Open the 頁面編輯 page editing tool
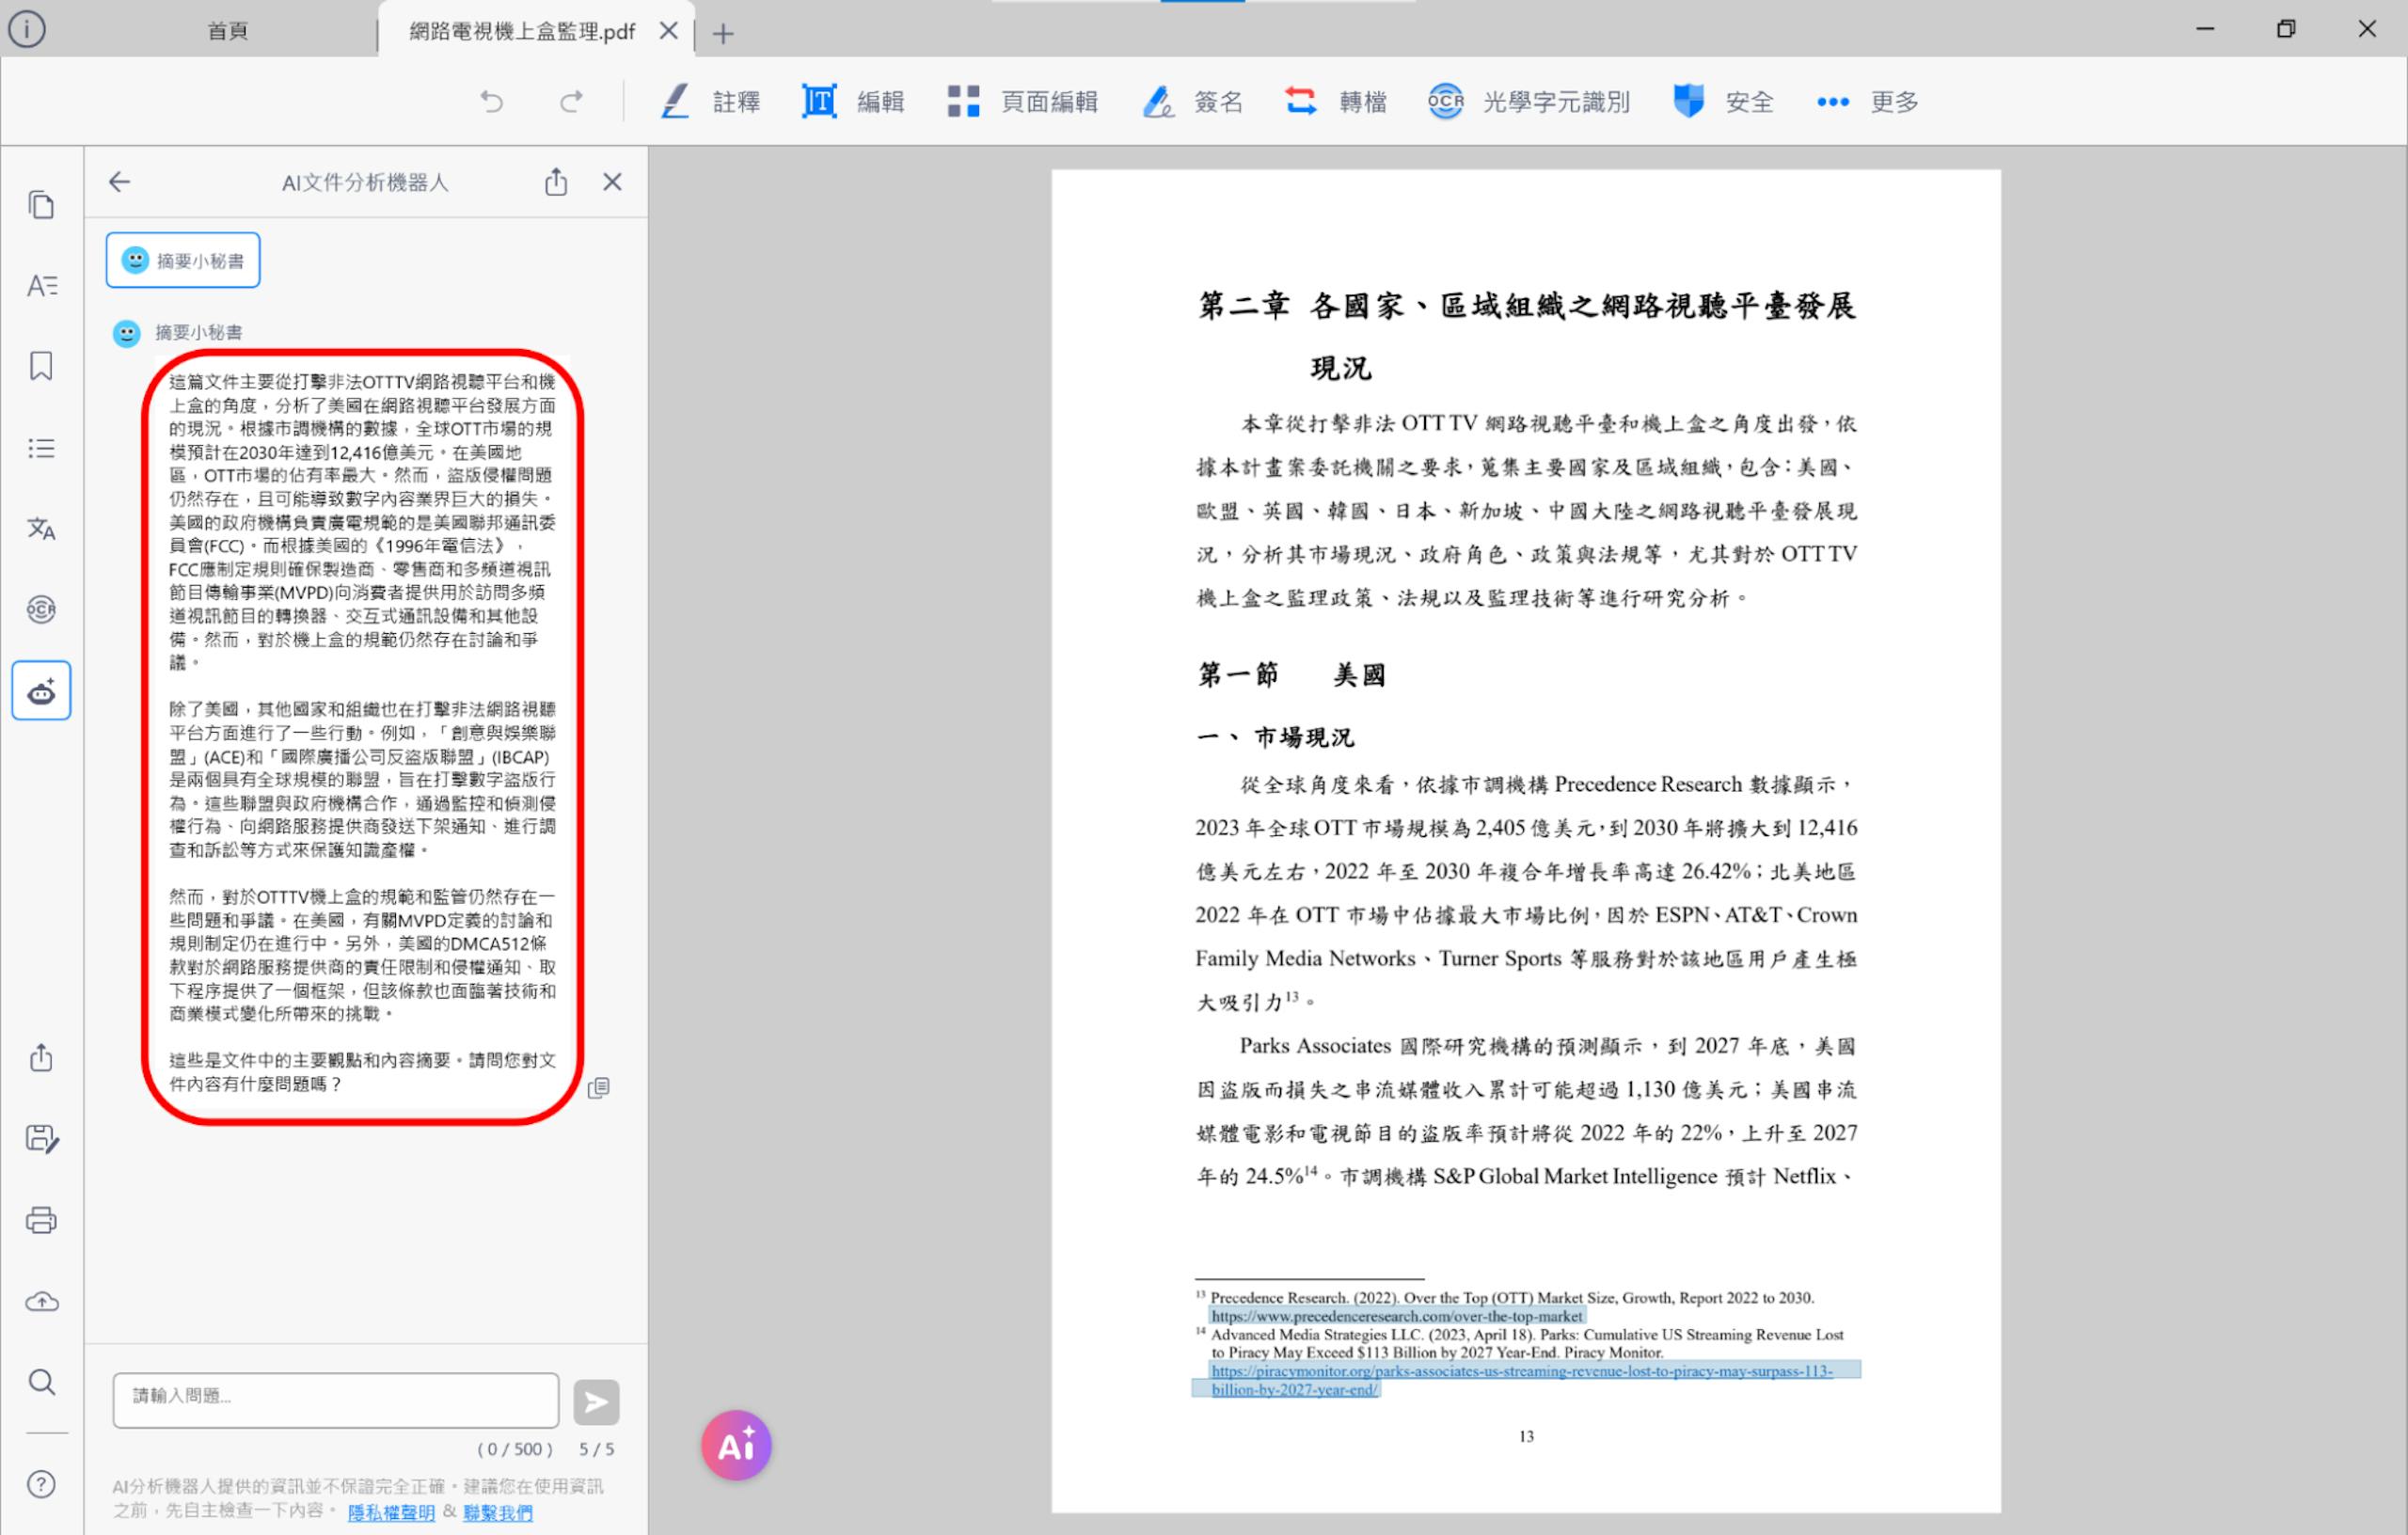Screen dimensions: 2408x1535 click(x=1022, y=101)
